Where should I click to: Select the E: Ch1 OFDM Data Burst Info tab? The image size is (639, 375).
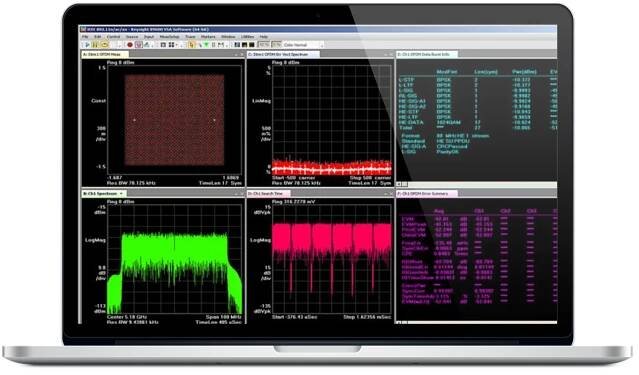click(x=427, y=54)
